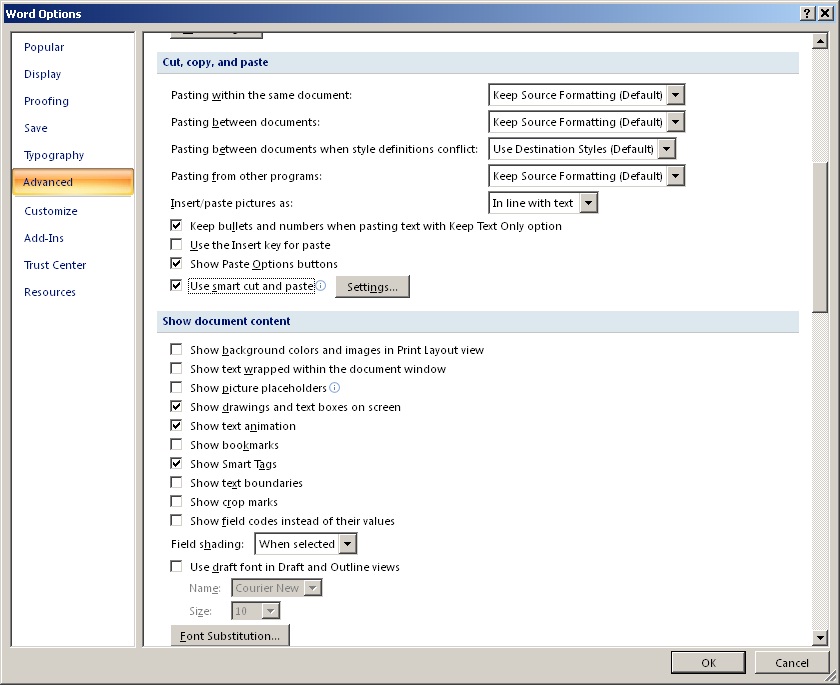Click Cancel to dismiss the dialog
The image size is (840, 685).
(791, 663)
